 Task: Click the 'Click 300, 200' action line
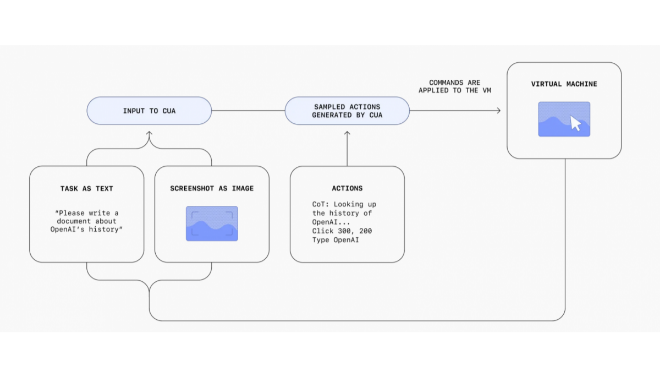pyautogui.click(x=342, y=231)
